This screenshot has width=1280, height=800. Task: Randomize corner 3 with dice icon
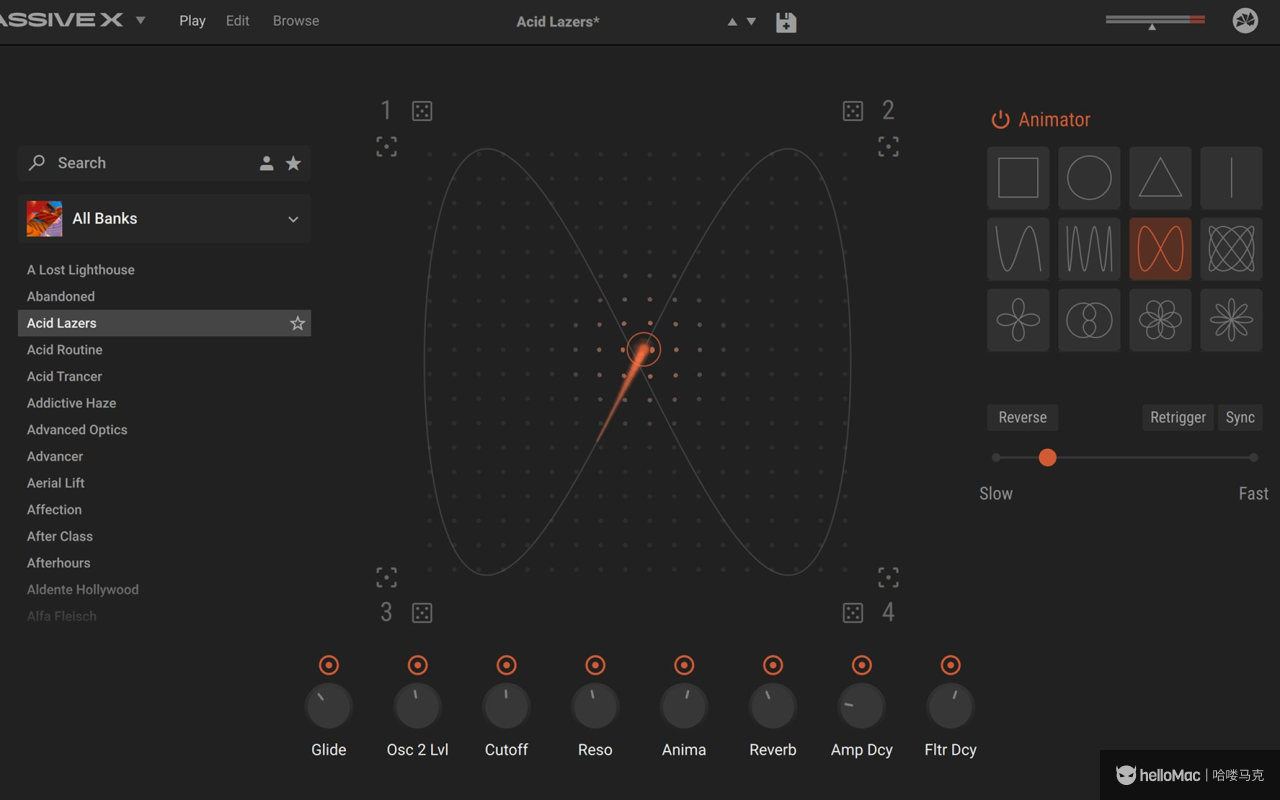[x=422, y=613]
